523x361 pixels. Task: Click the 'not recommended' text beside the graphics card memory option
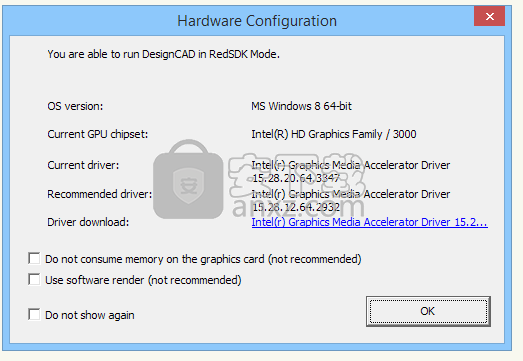click(x=315, y=259)
